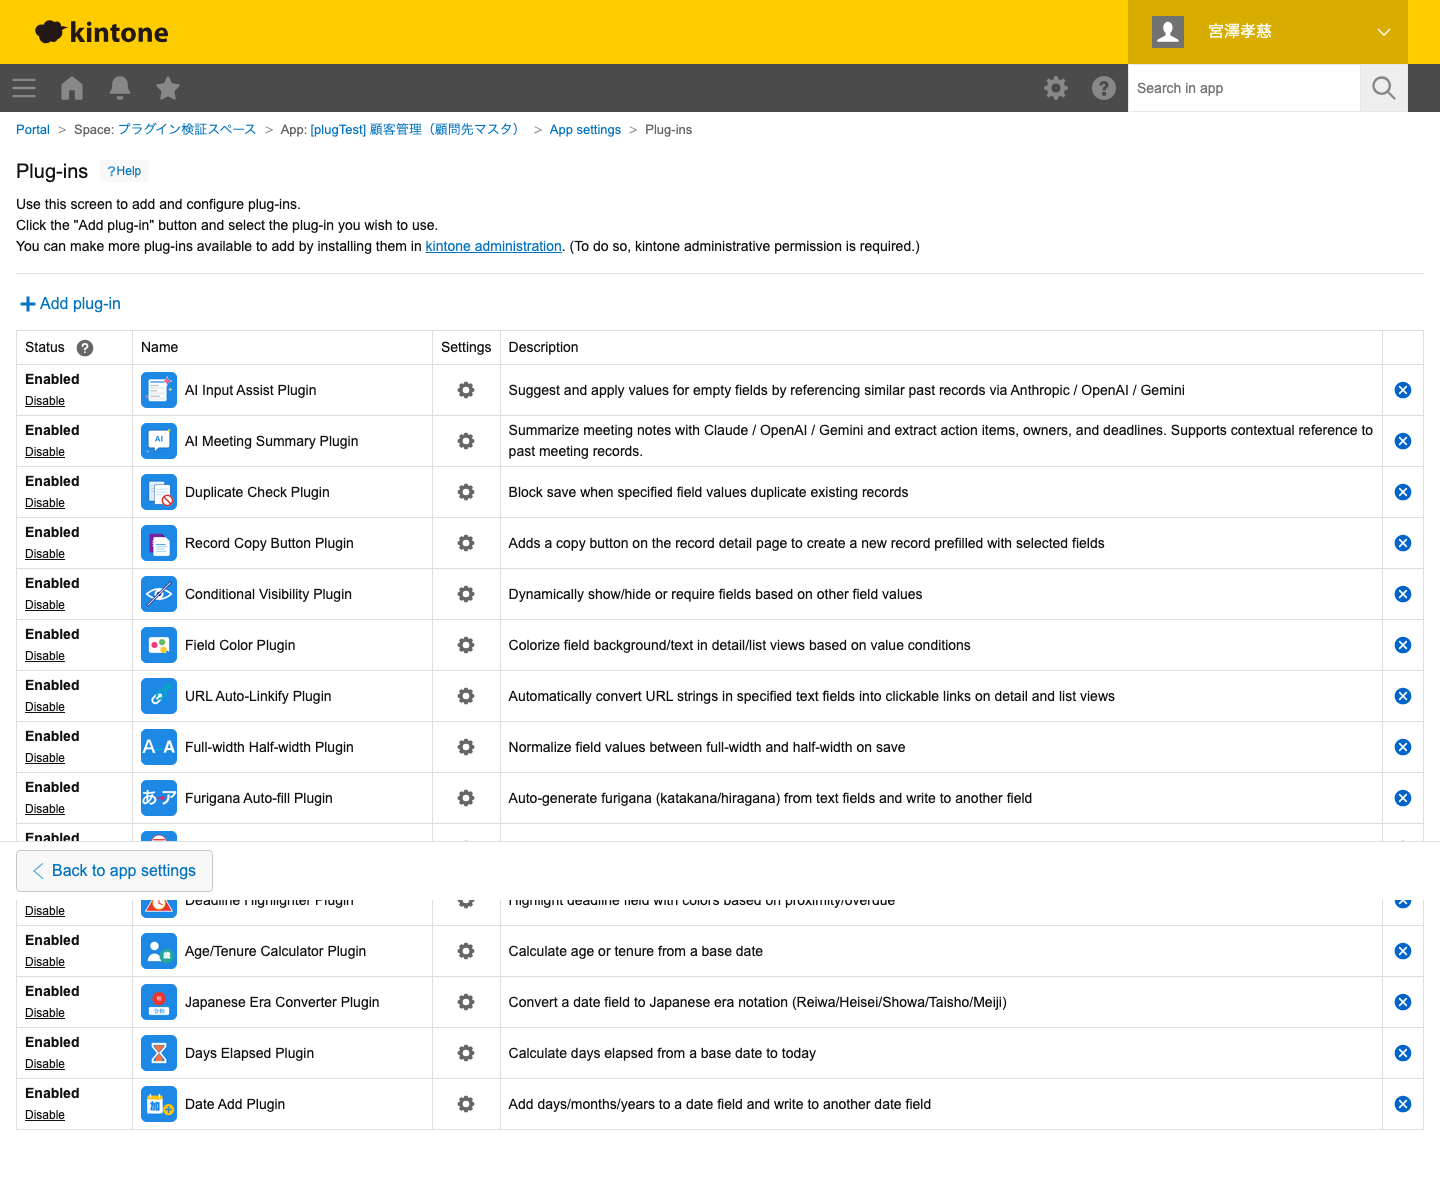1440x1194 pixels.
Task: Open the hamburger menu in the header
Action: coord(24,88)
